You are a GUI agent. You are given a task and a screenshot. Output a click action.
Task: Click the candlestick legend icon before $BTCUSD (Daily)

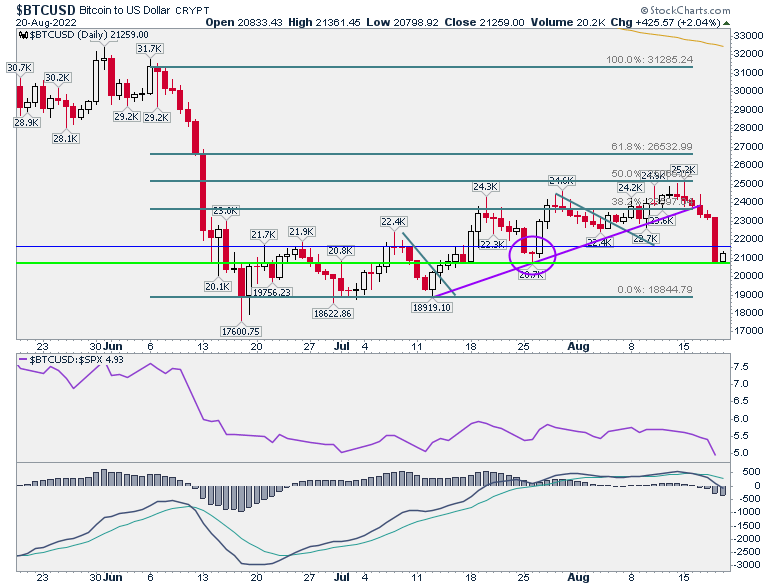point(24,35)
